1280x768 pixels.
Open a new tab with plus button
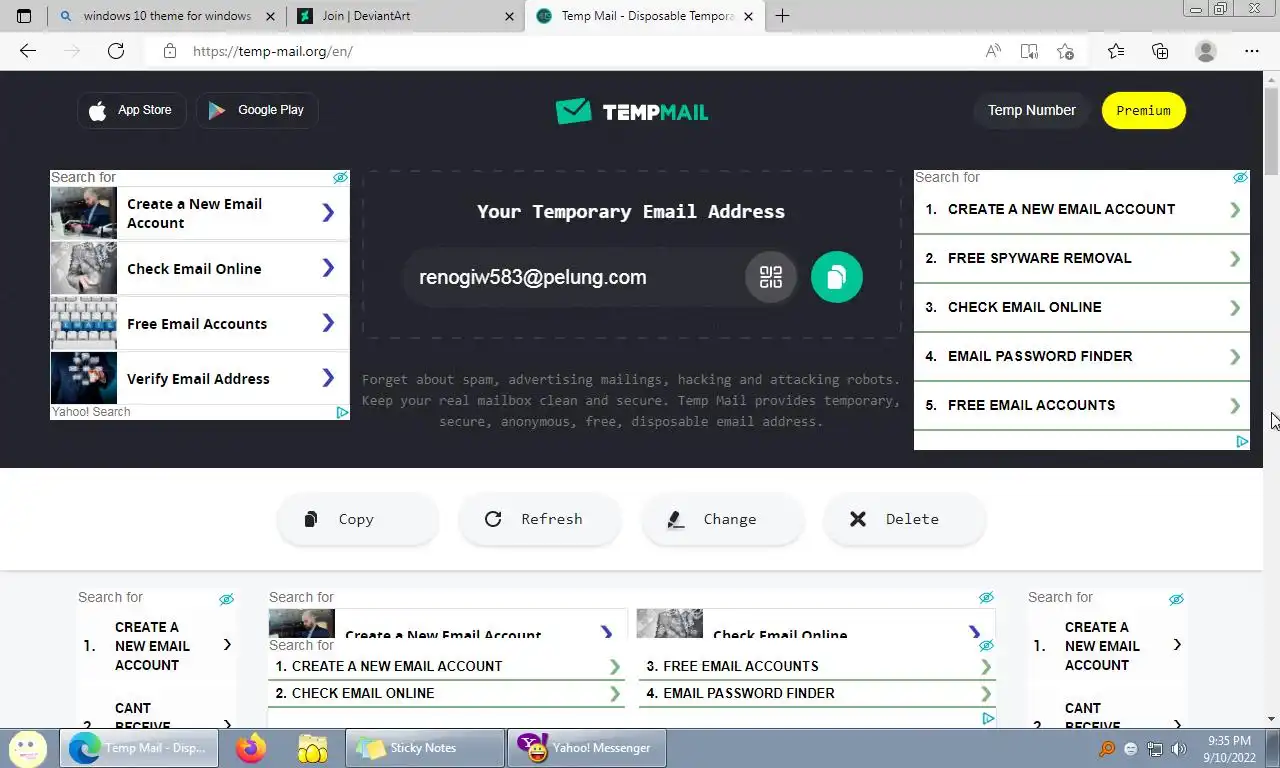[x=782, y=16]
